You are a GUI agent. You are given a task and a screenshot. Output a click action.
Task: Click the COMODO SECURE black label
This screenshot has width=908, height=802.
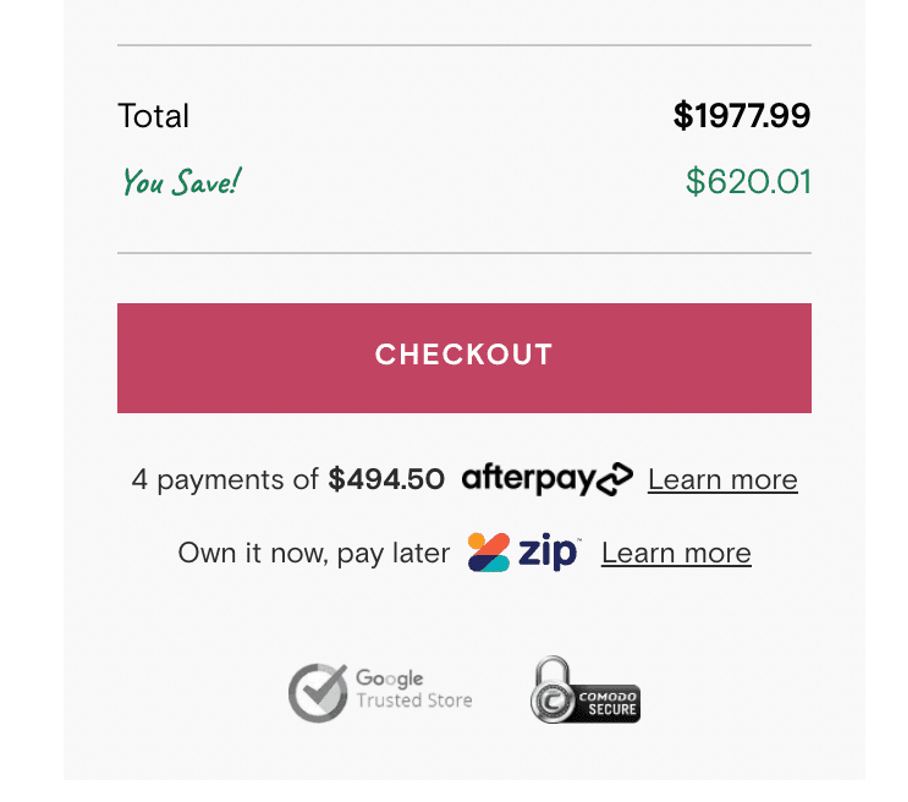[607, 703]
